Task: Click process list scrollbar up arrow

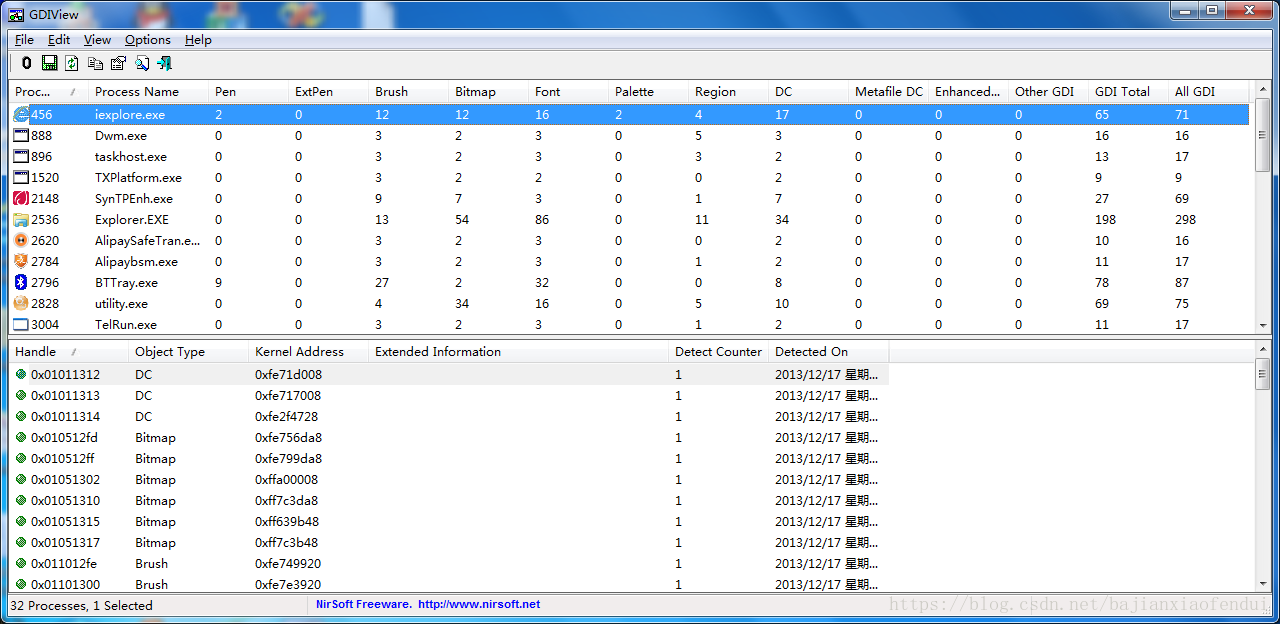Action: click(x=1262, y=91)
